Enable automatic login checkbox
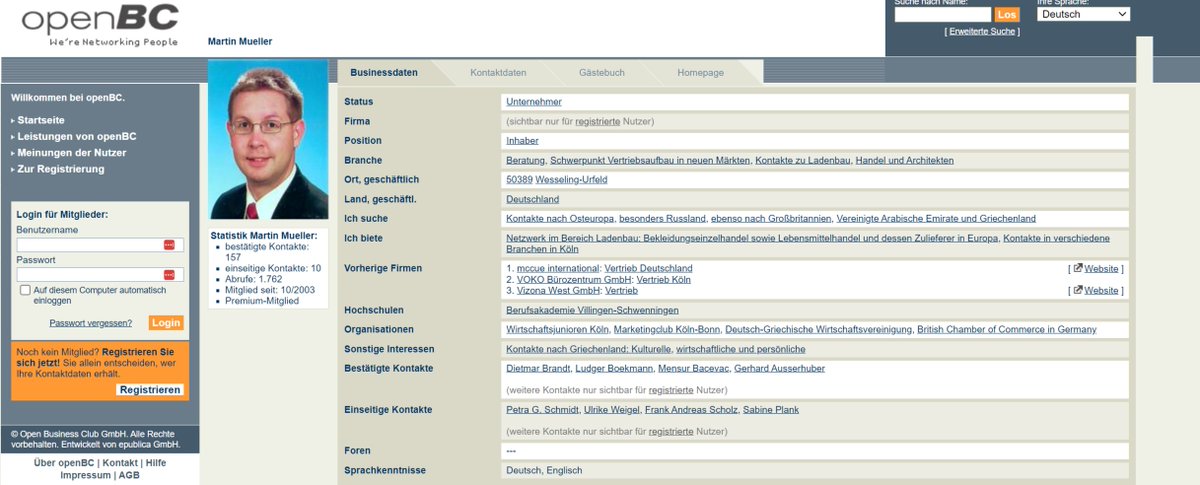Viewport: 1200px width, 485px height. coord(25,290)
